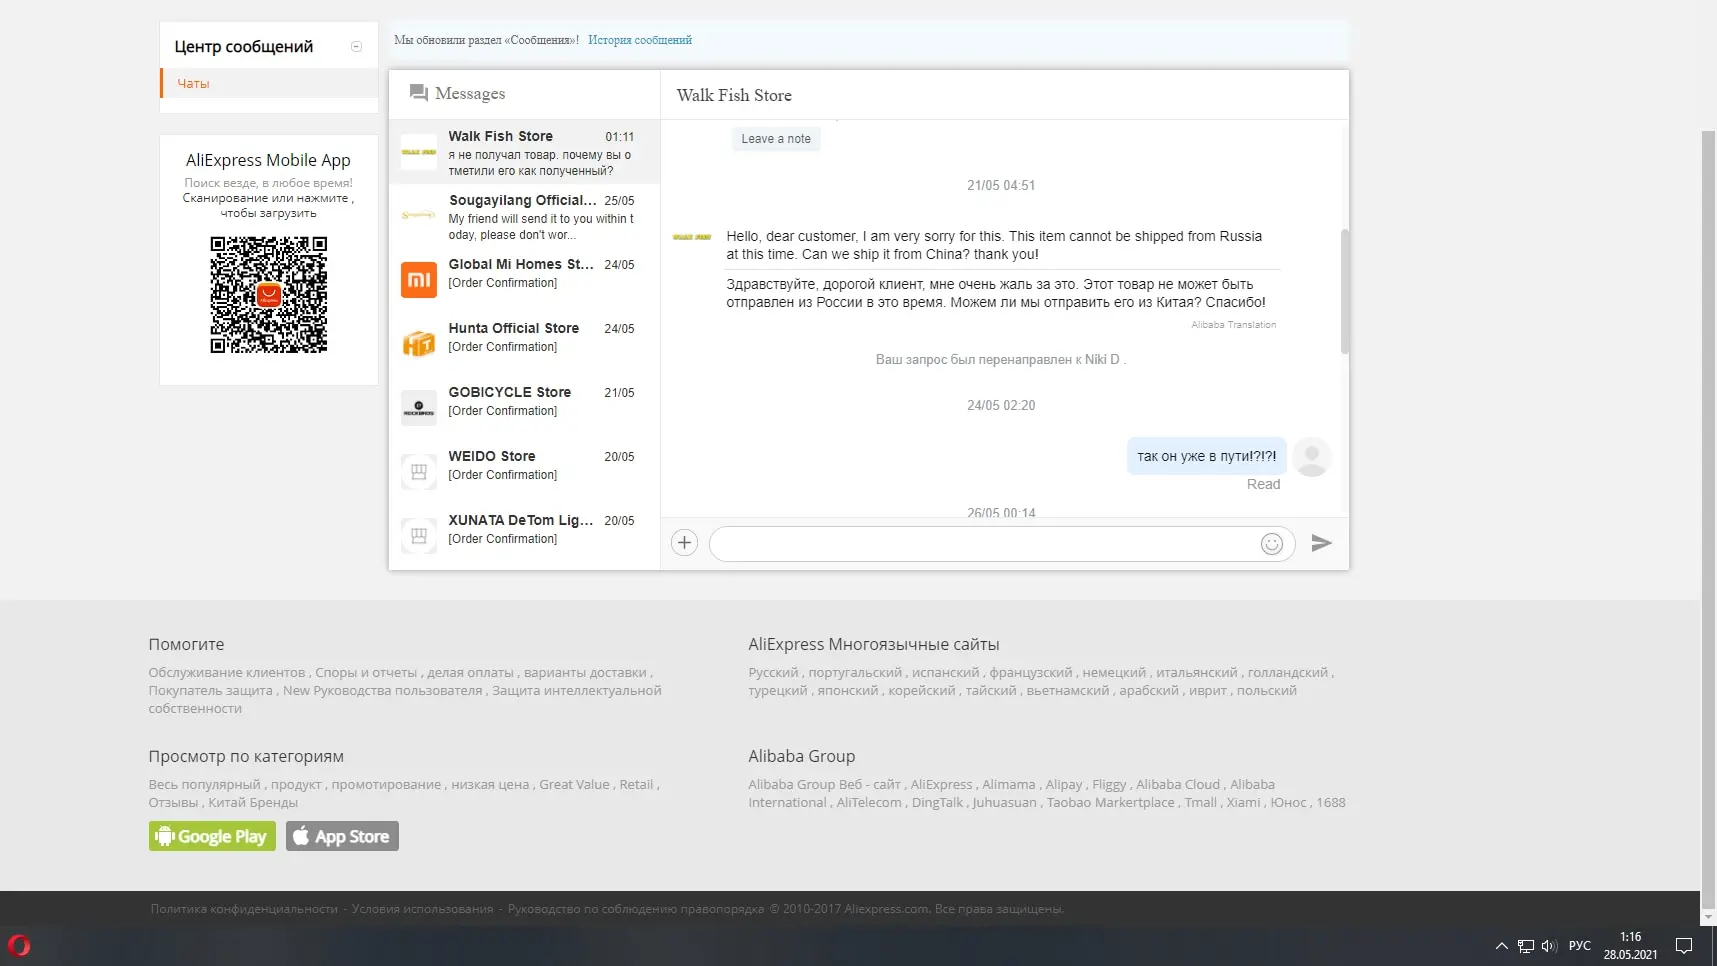This screenshot has height=966, width=1717.
Task: Open the DingTalk footer link
Action: coord(938,802)
